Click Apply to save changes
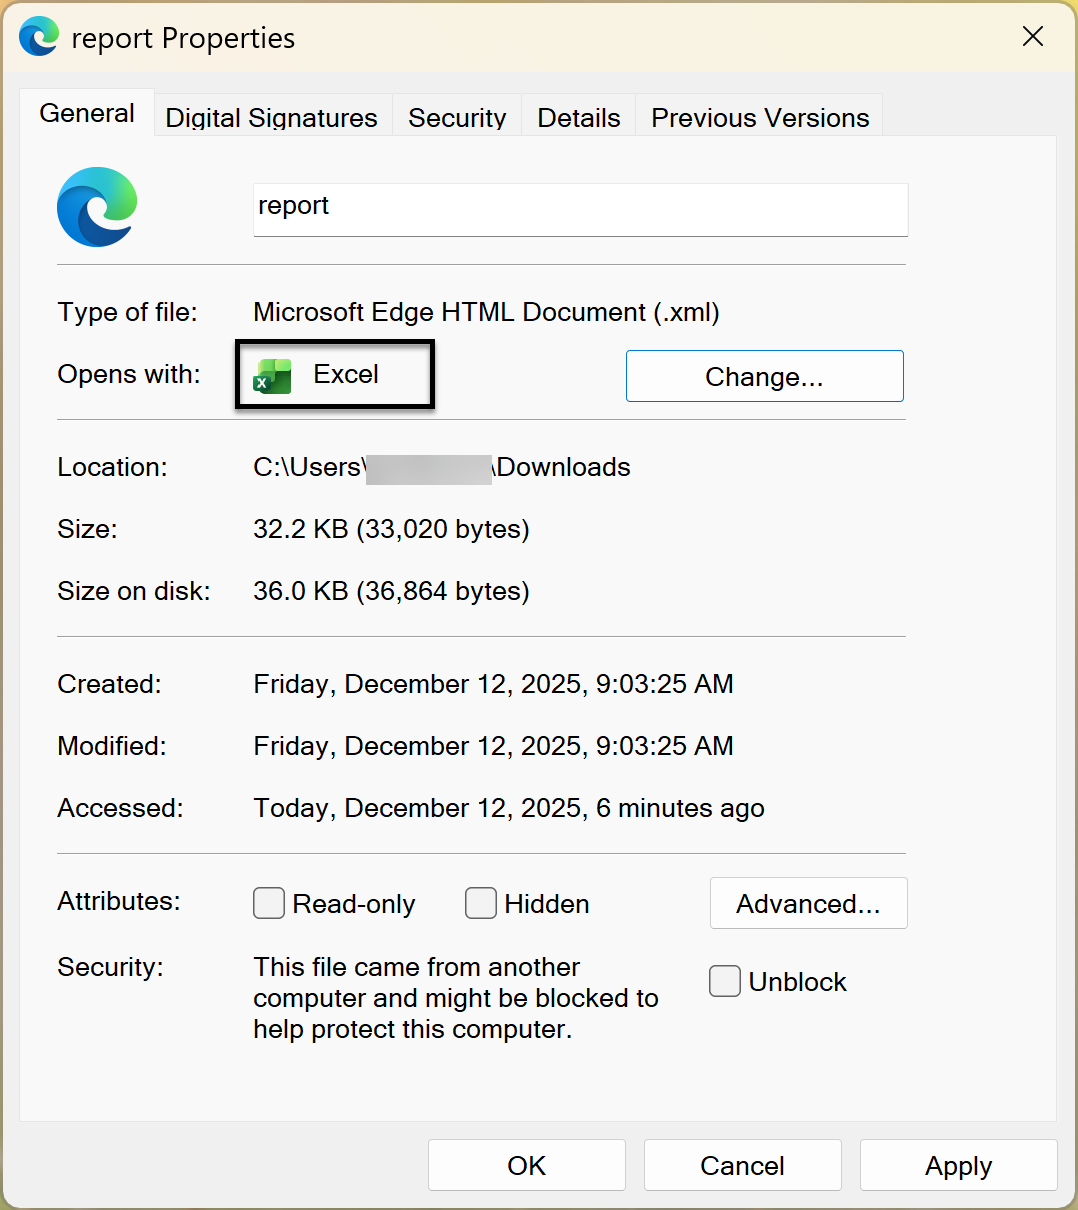1078x1210 pixels. pyautogui.click(x=958, y=1165)
